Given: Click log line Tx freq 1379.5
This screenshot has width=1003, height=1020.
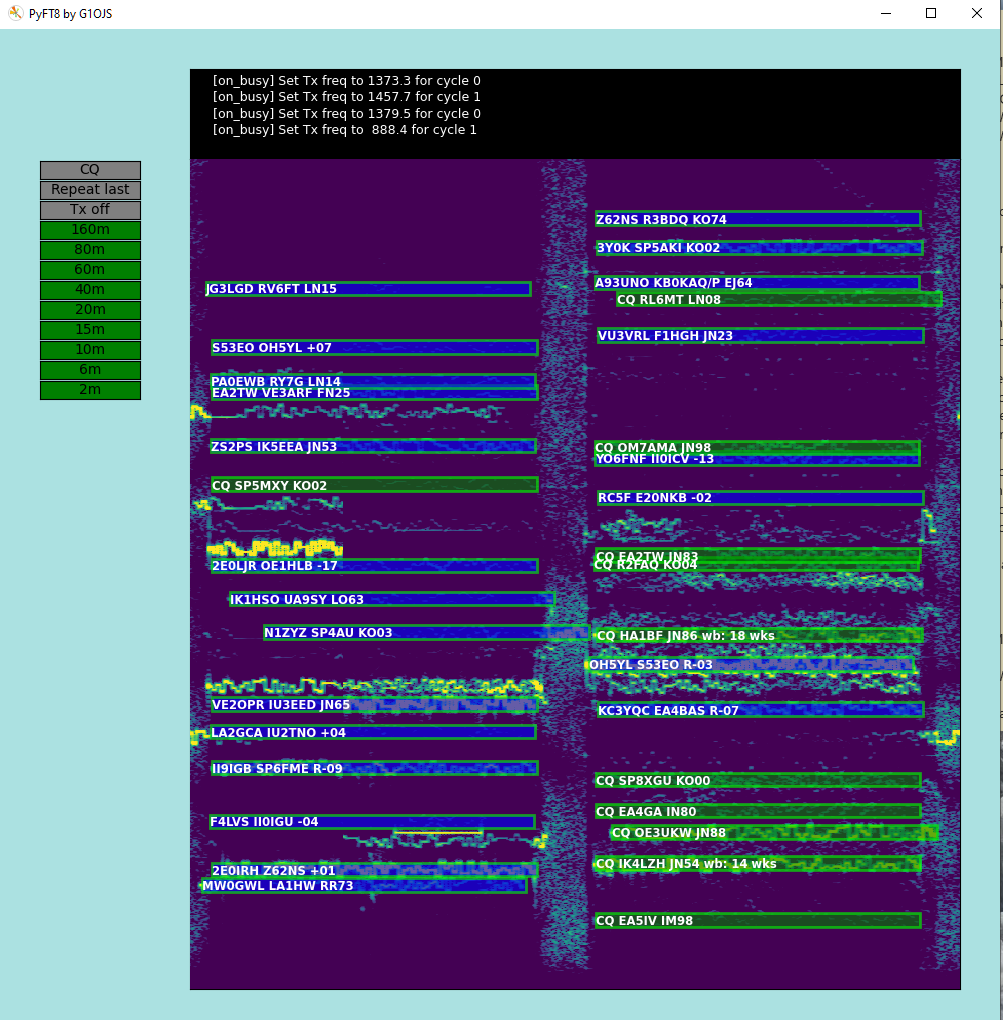Looking at the screenshot, I should (x=347, y=114).
